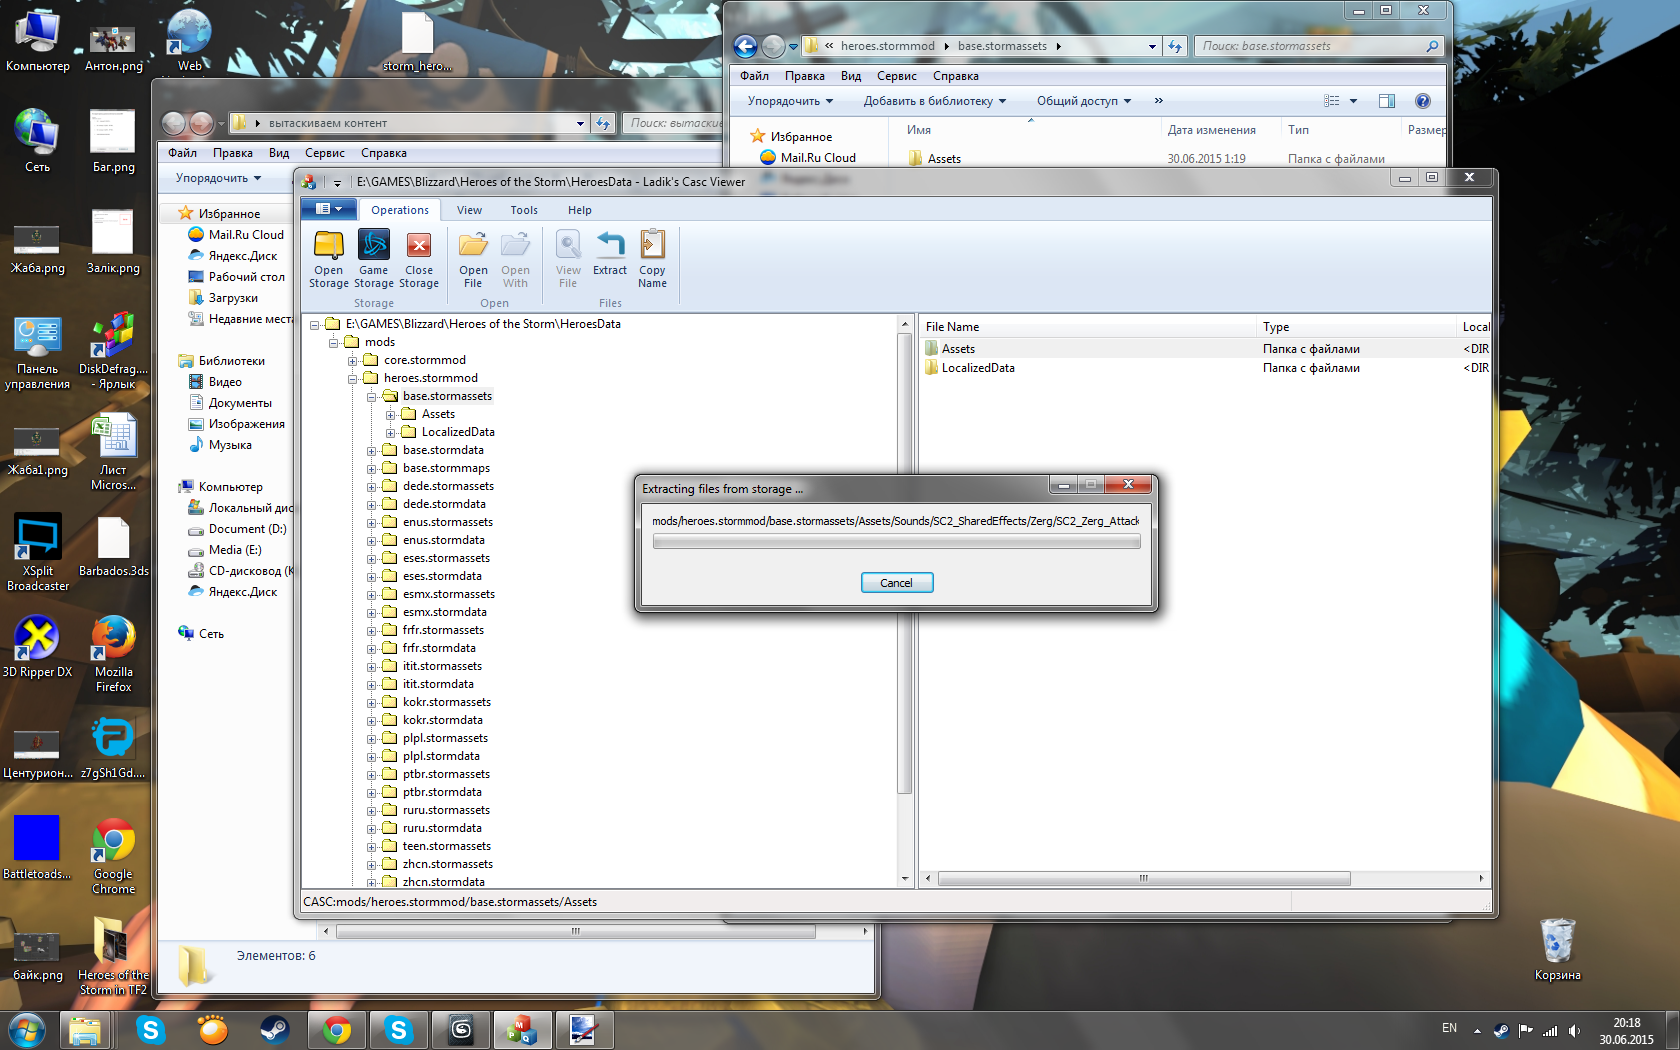Switch to the View ribbon tab
1680x1050 pixels.
tap(469, 210)
